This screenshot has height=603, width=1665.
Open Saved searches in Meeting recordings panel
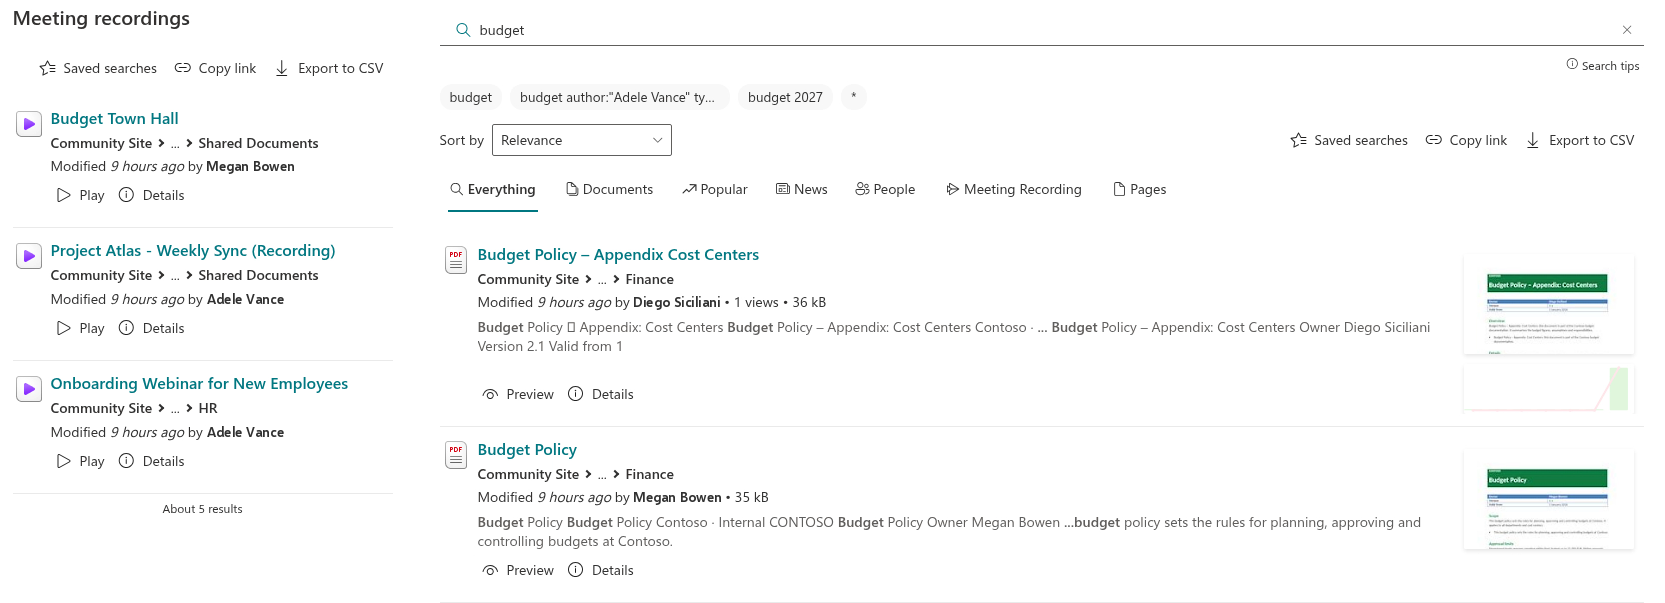(98, 68)
